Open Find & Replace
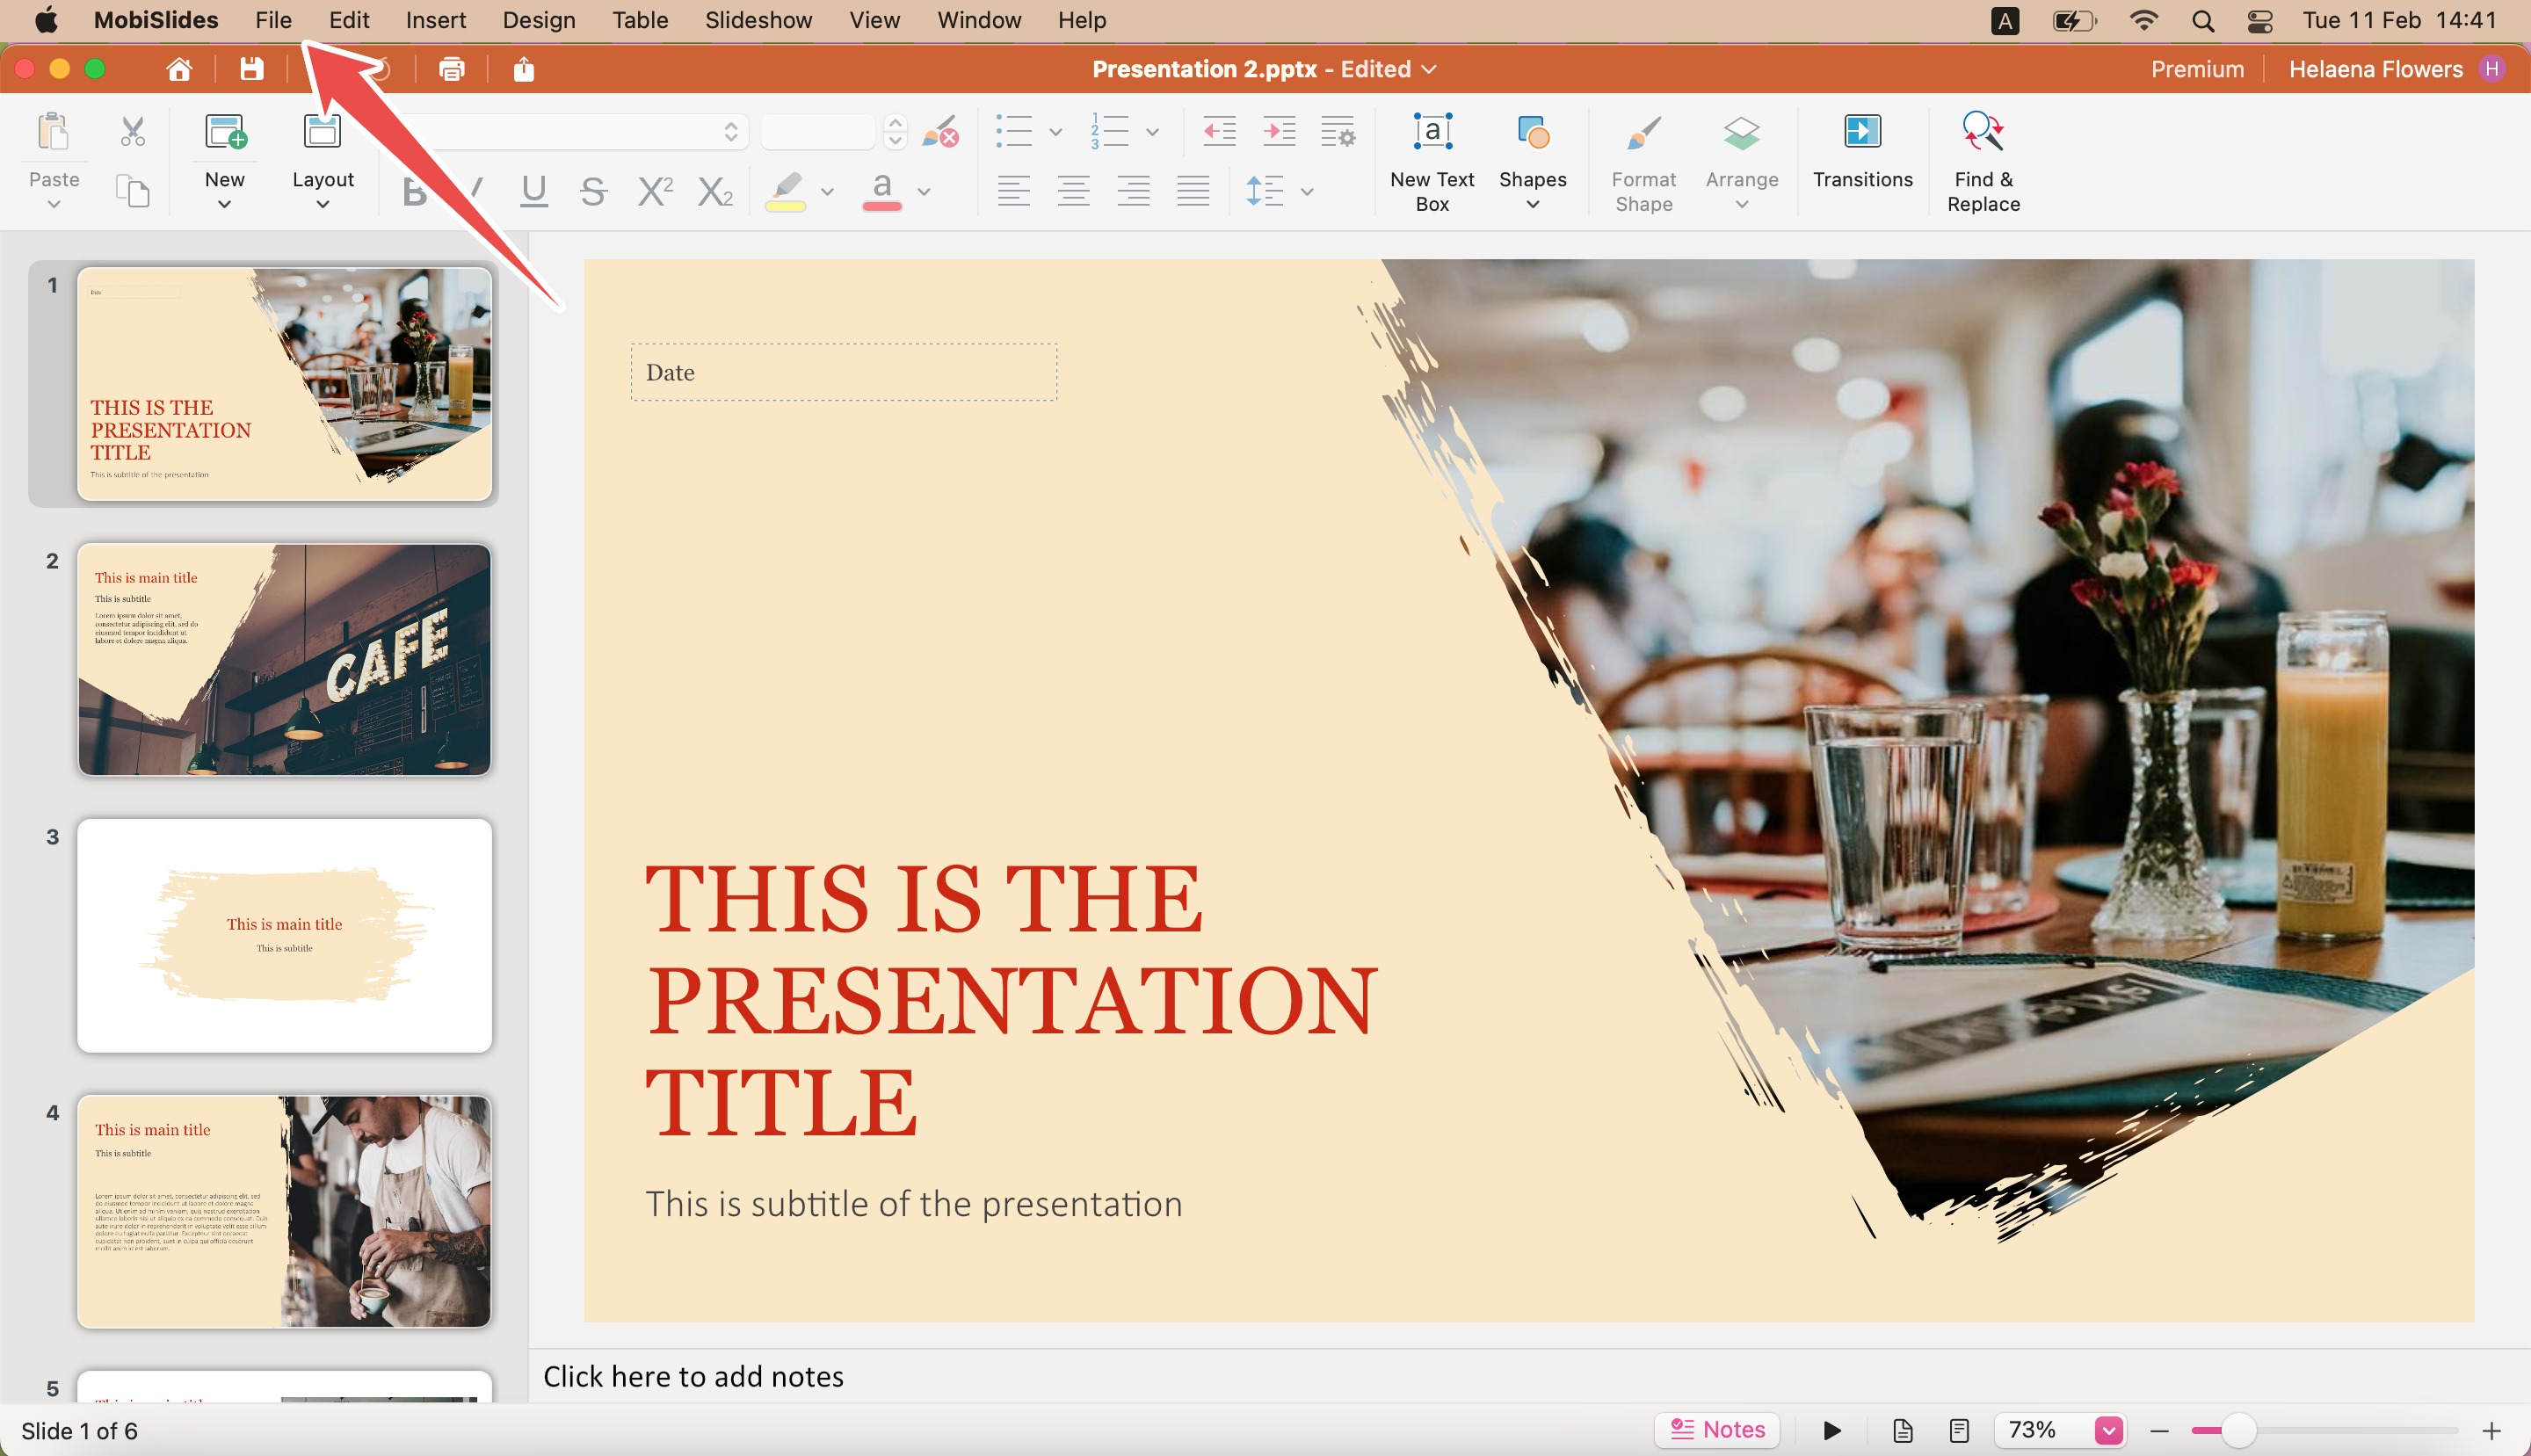This screenshot has height=1456, width=2531. click(x=1983, y=160)
